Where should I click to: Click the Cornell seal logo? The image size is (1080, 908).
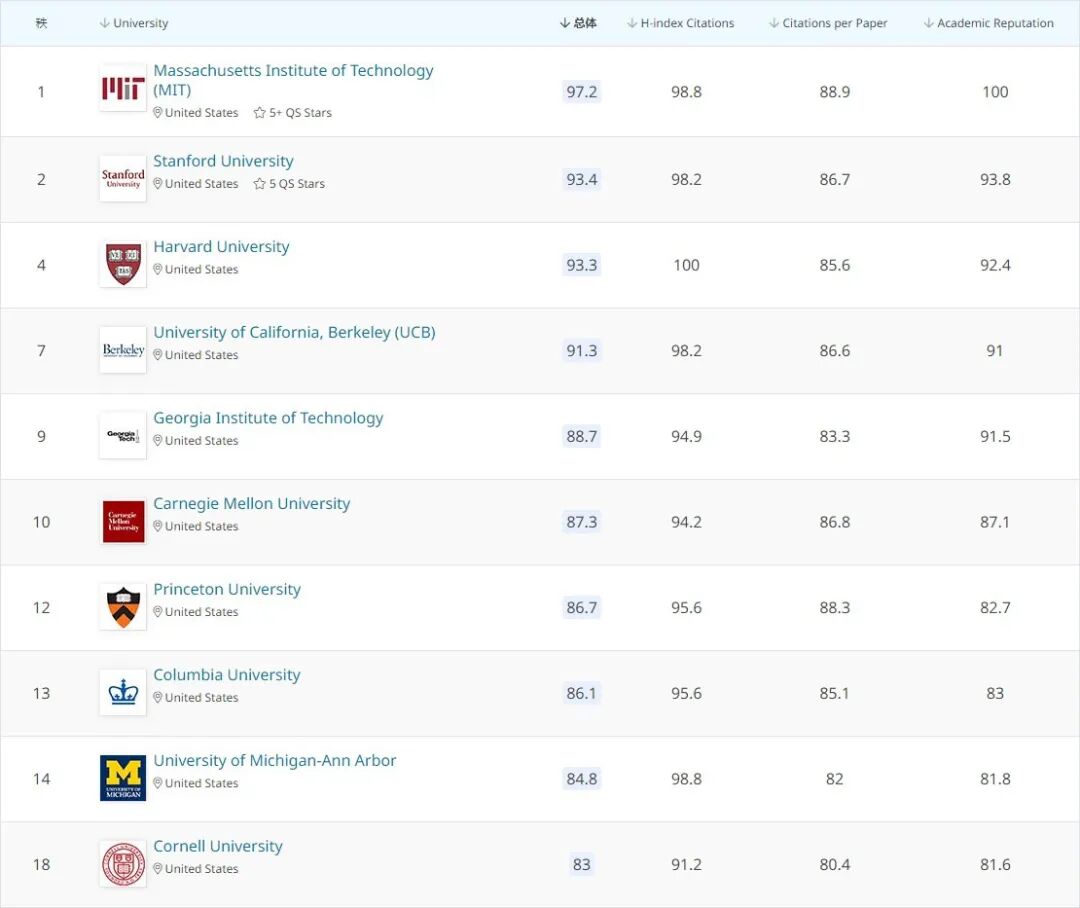[123, 863]
